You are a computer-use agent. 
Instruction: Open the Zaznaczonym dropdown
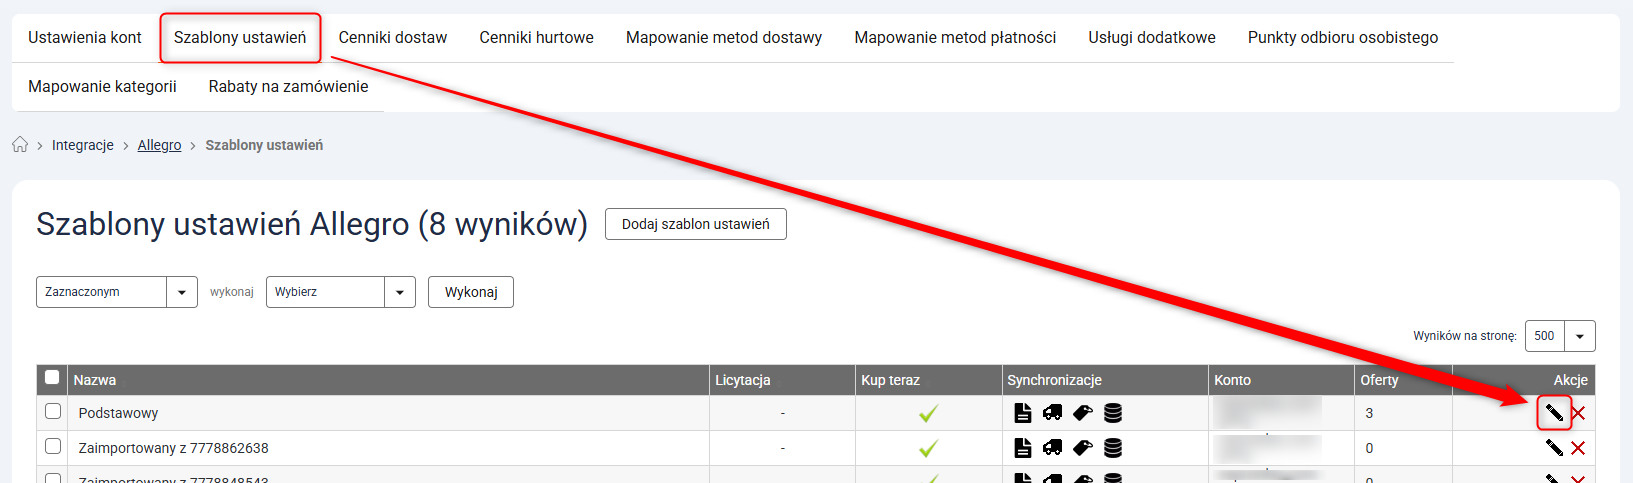(x=116, y=292)
